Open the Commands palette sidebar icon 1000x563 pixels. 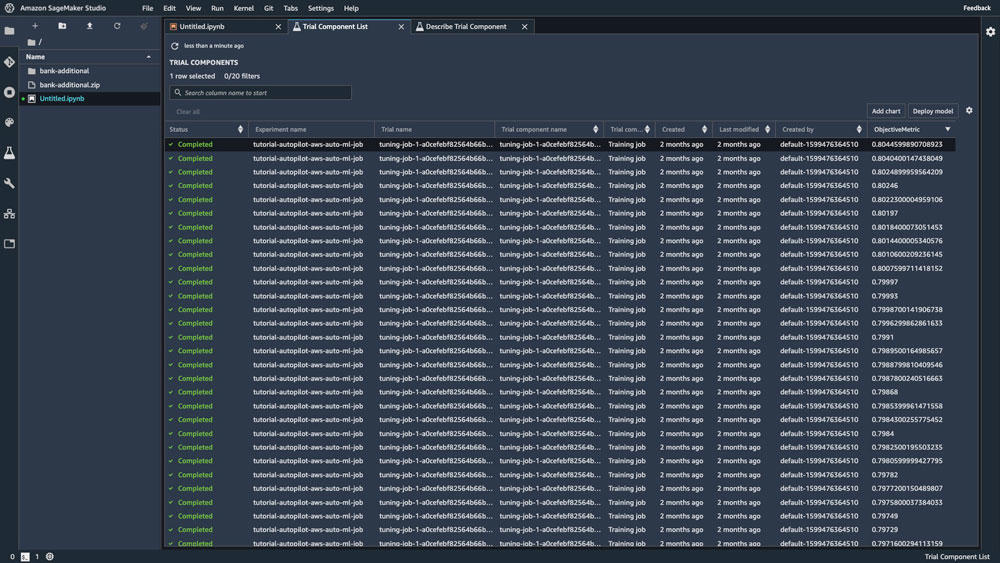tap(10, 122)
